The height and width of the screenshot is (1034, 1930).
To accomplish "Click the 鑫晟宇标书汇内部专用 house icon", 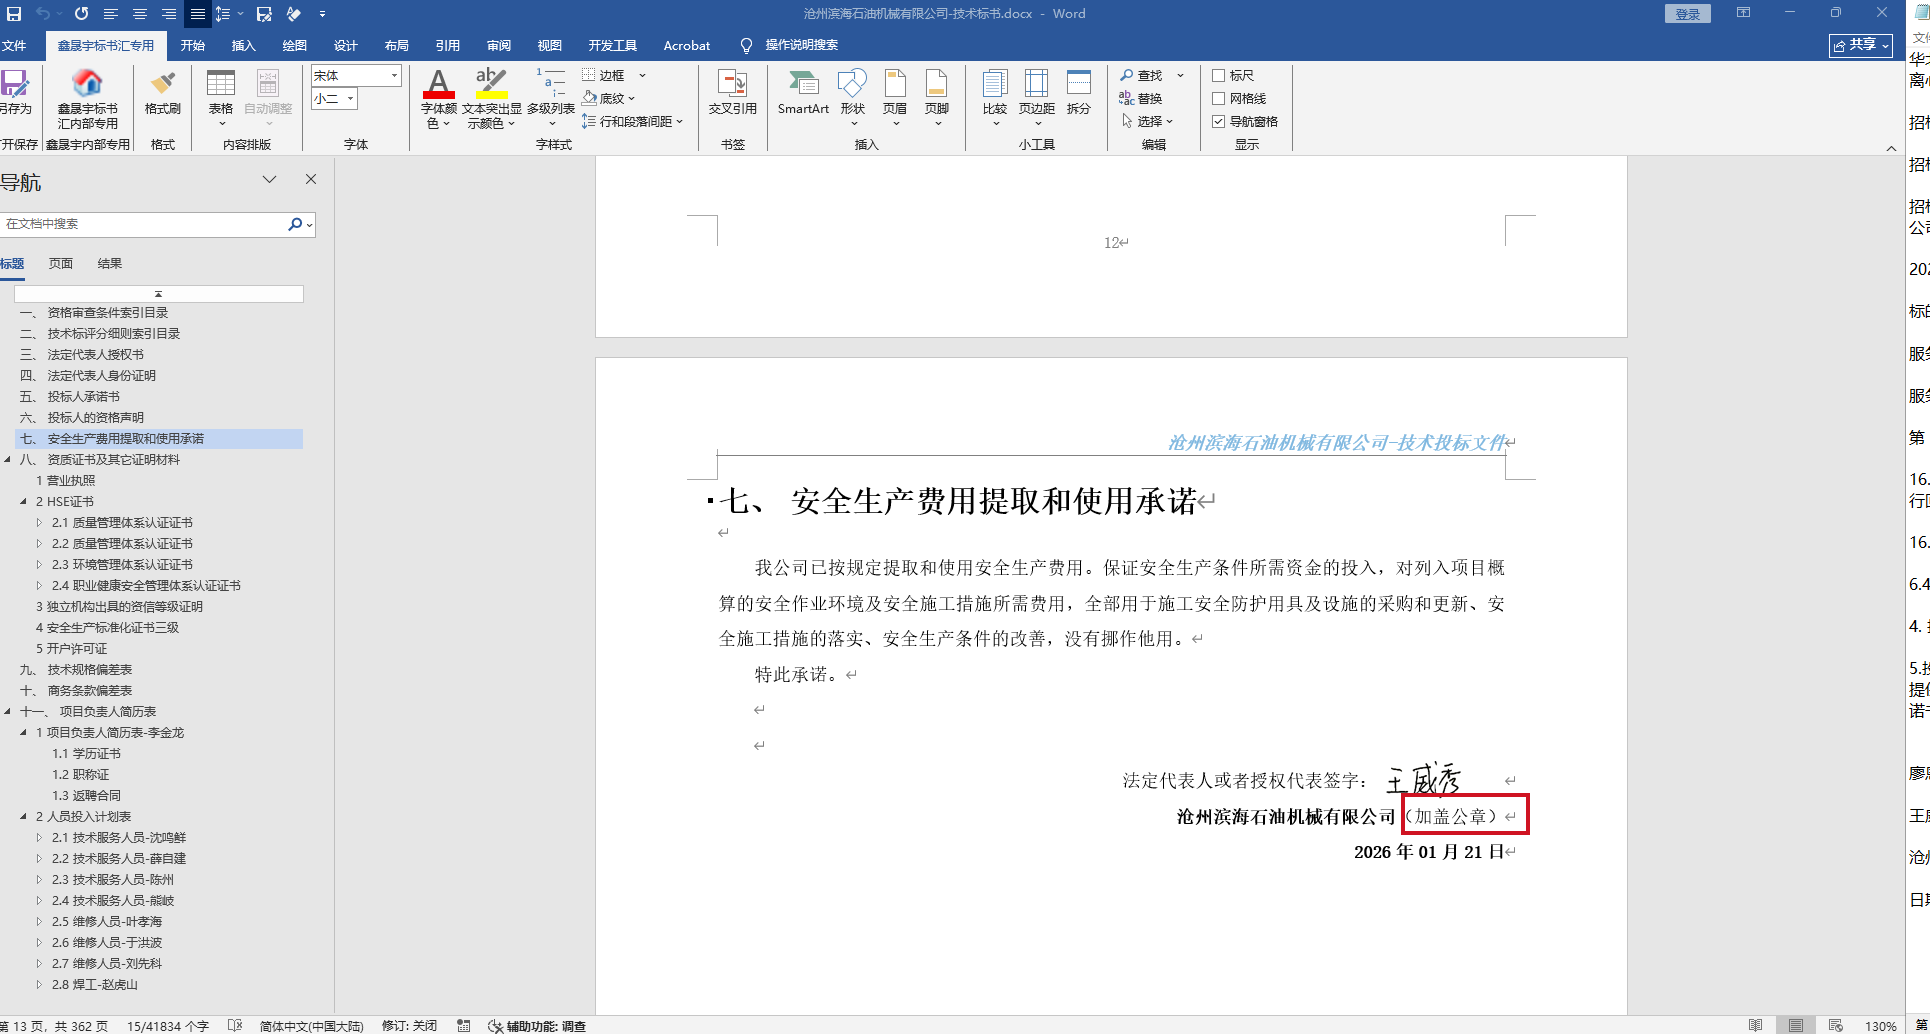I will (88, 100).
